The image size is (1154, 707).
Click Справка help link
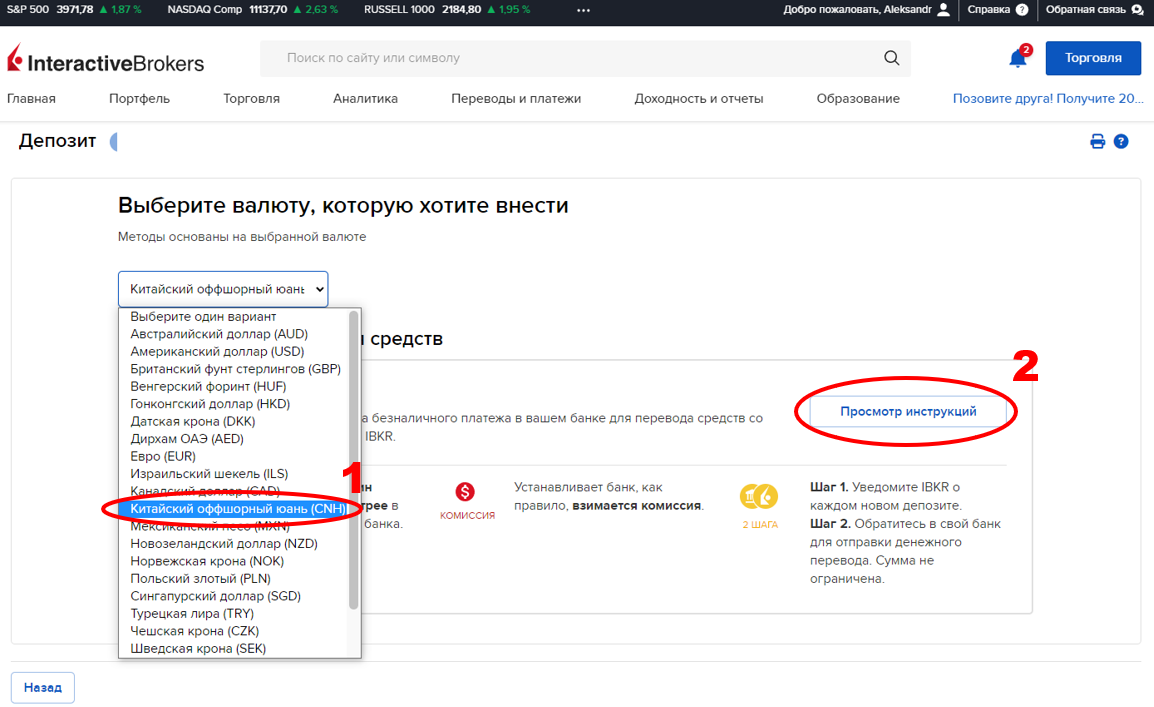pyautogui.click(x=988, y=10)
